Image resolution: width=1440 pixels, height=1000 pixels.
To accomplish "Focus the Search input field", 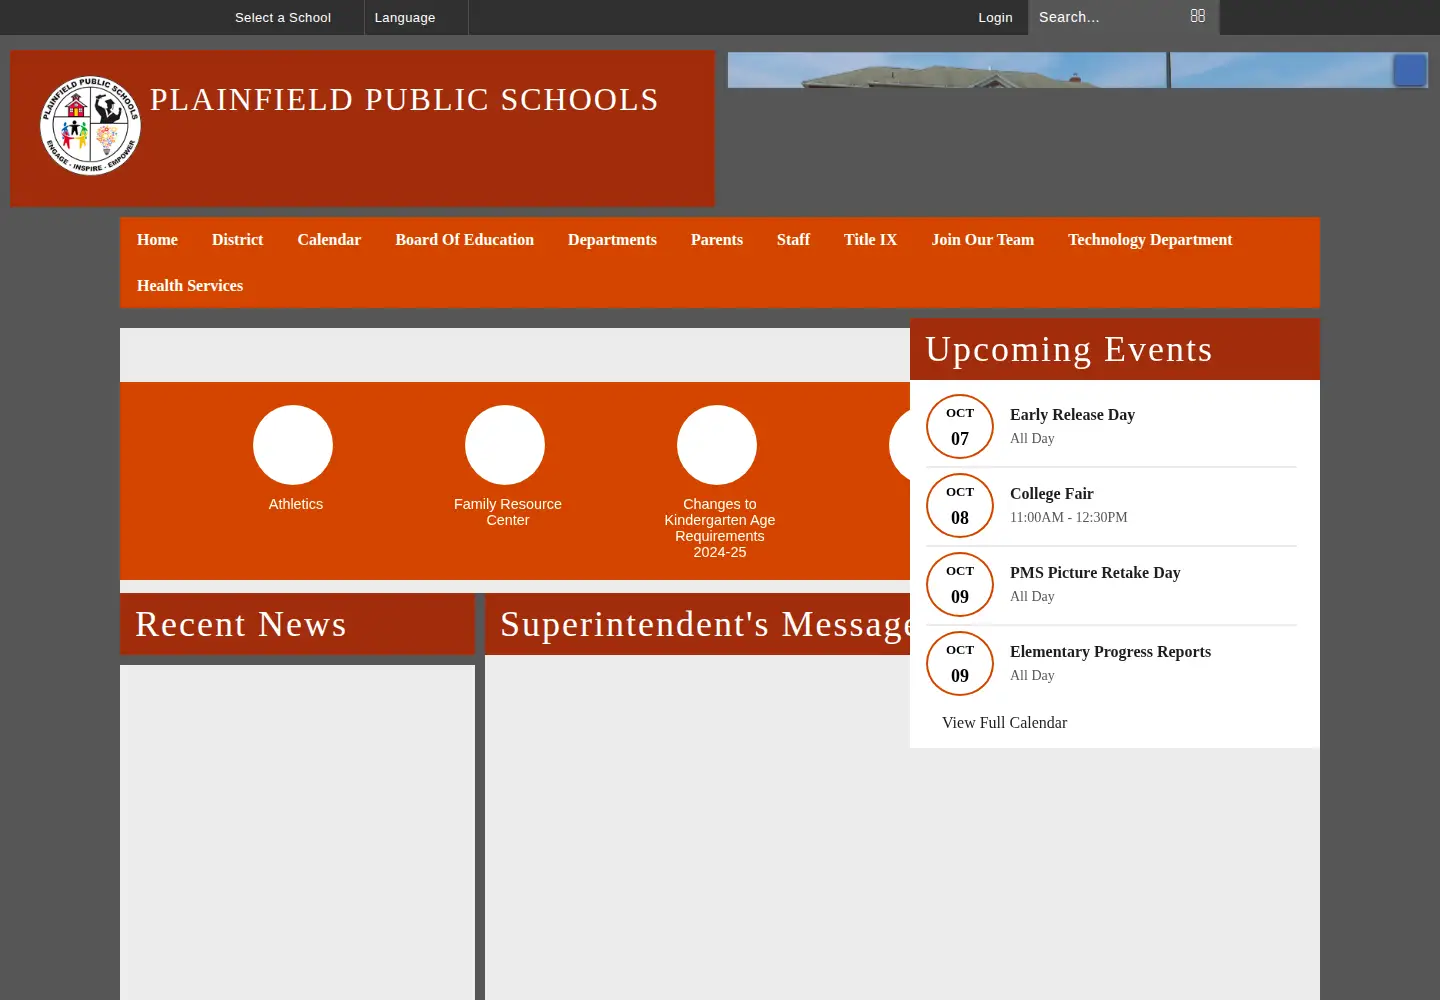I will pyautogui.click(x=1110, y=17).
